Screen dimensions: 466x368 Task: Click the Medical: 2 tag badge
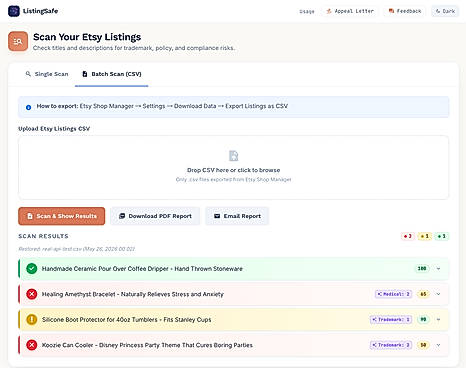pos(394,294)
